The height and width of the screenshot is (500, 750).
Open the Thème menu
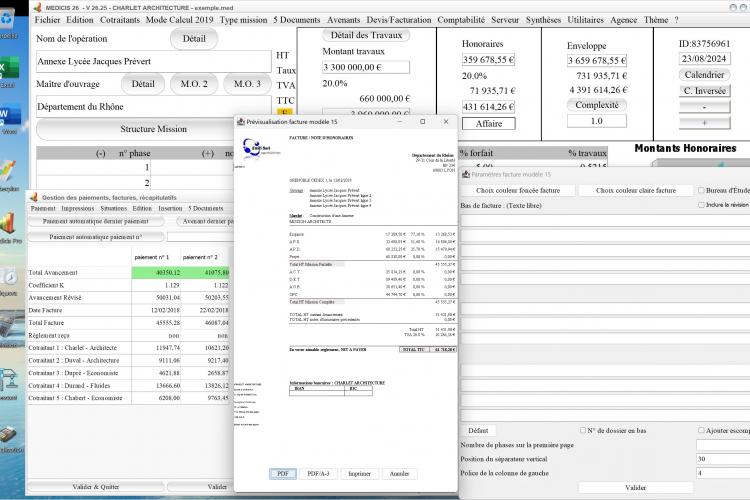pyautogui.click(x=656, y=20)
